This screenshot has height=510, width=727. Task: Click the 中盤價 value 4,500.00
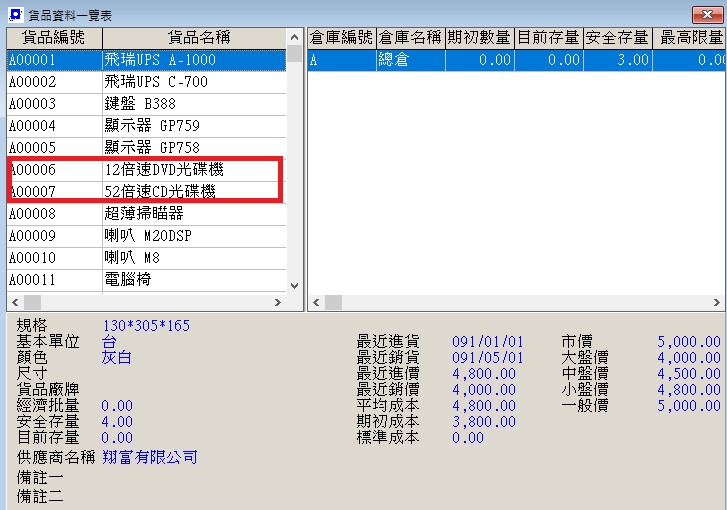pyautogui.click(x=689, y=374)
